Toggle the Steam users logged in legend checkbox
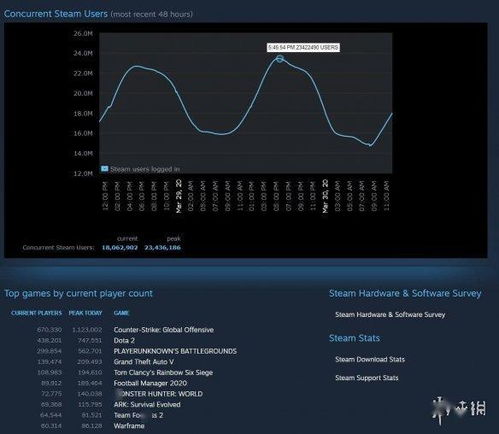Viewport: 499px width, 434px height. pos(104,169)
